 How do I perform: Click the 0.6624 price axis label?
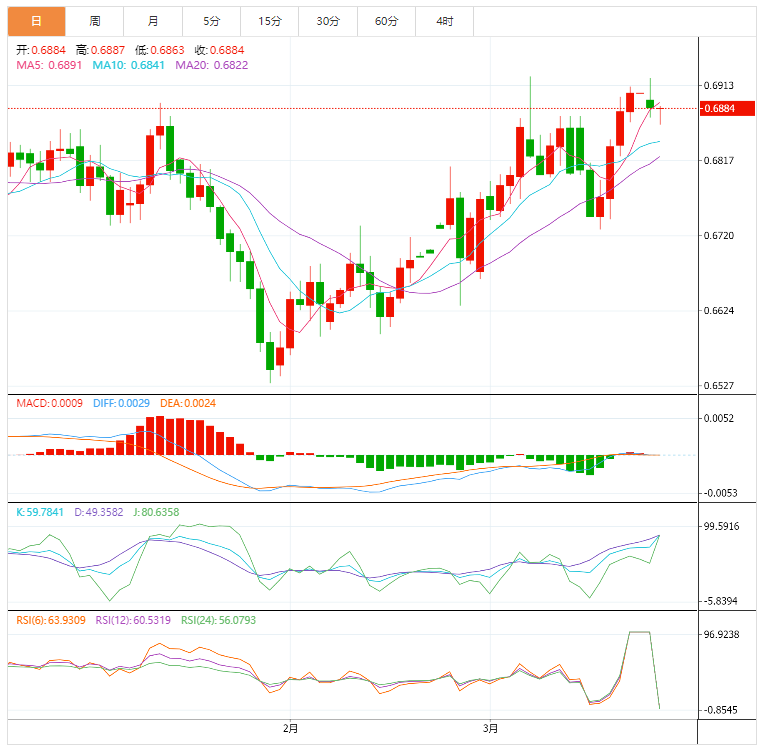coord(719,311)
